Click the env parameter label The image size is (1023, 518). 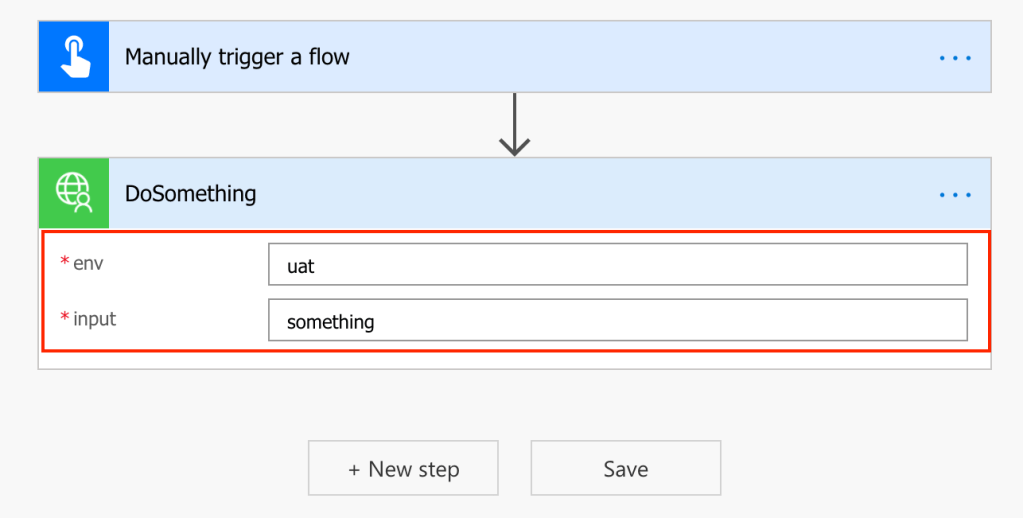click(88, 264)
